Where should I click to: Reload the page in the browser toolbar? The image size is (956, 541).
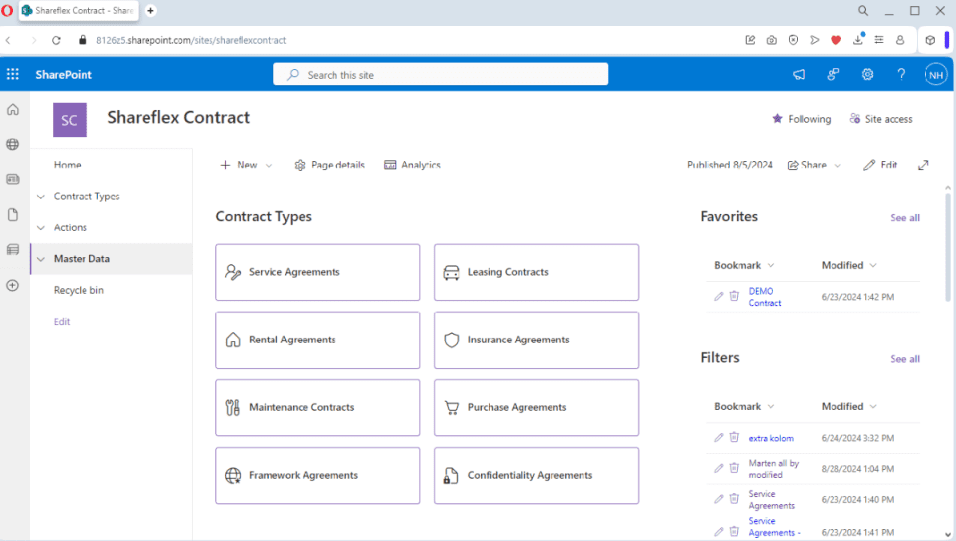coord(56,40)
